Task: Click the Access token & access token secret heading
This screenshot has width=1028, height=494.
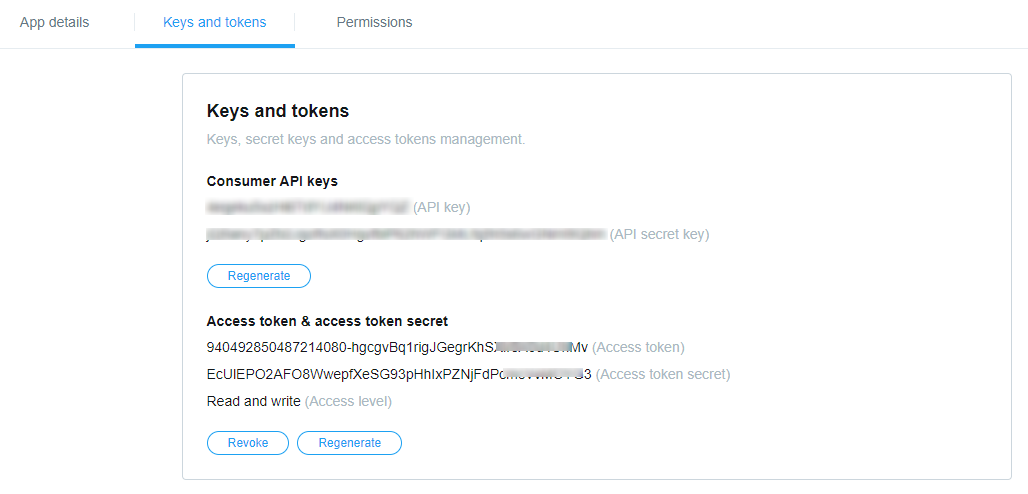Action: click(x=327, y=321)
